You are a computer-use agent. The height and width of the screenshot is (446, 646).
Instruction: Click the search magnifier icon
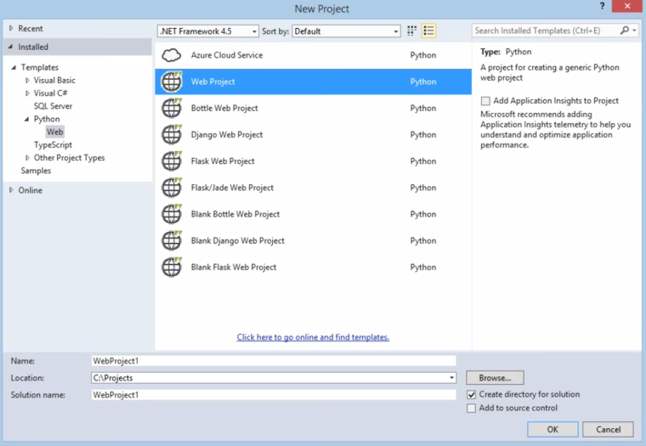click(x=624, y=30)
